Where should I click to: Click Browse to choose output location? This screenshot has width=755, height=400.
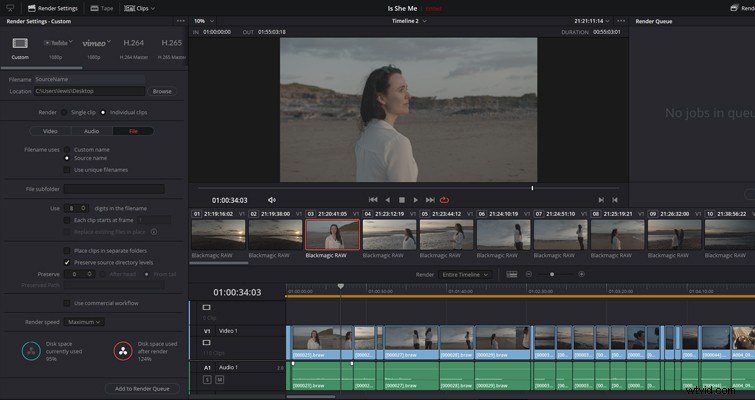[162, 91]
